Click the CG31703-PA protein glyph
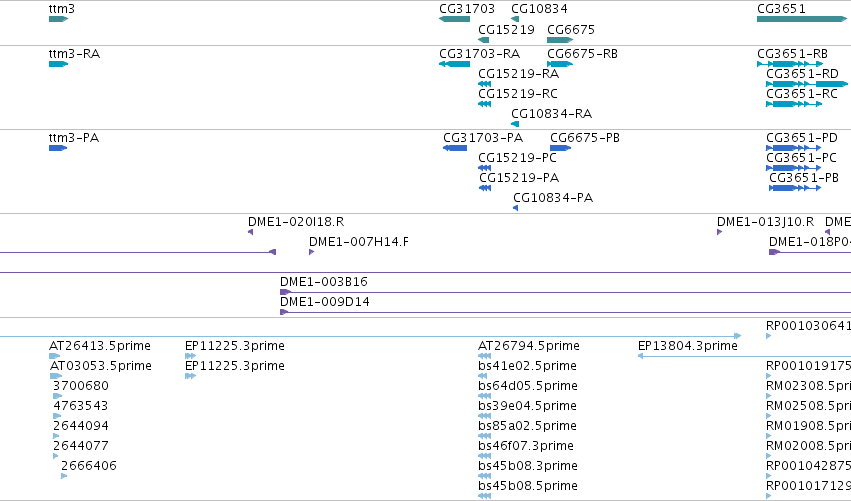 455,148
